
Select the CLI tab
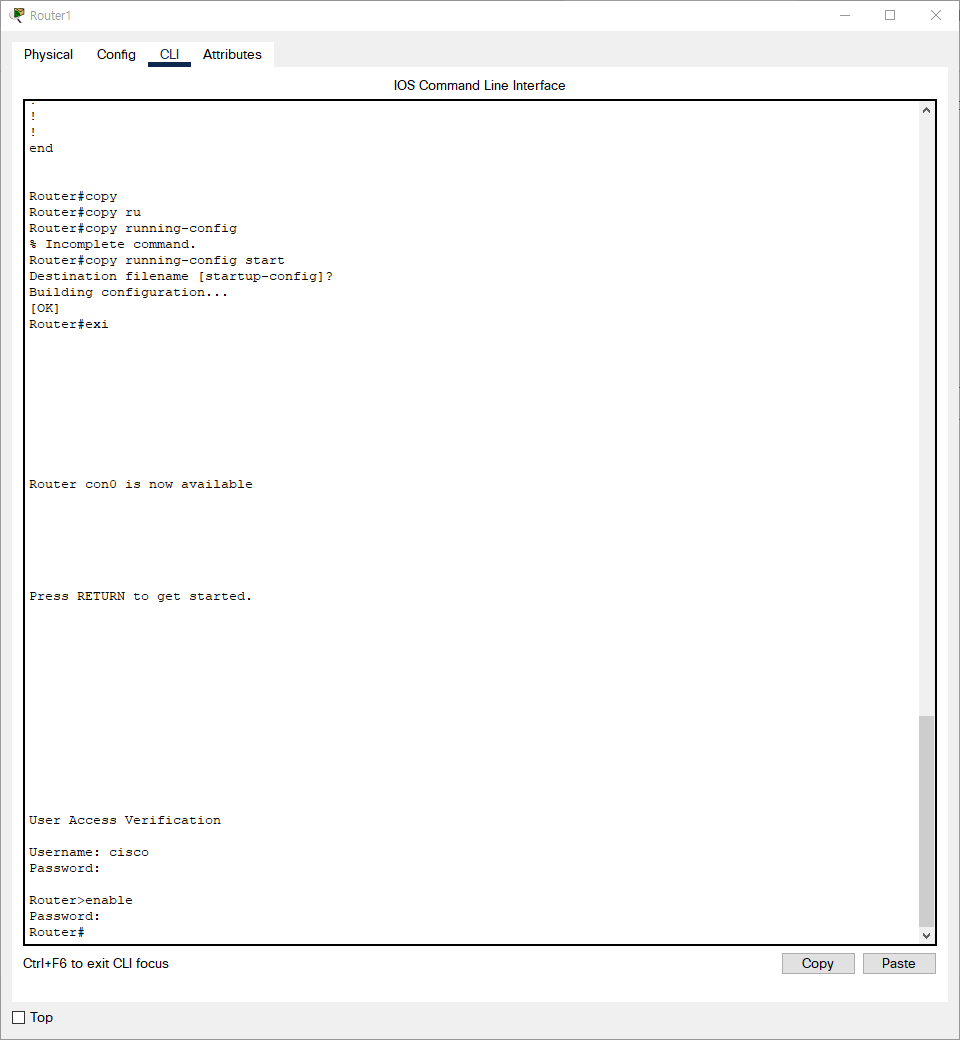click(x=169, y=54)
